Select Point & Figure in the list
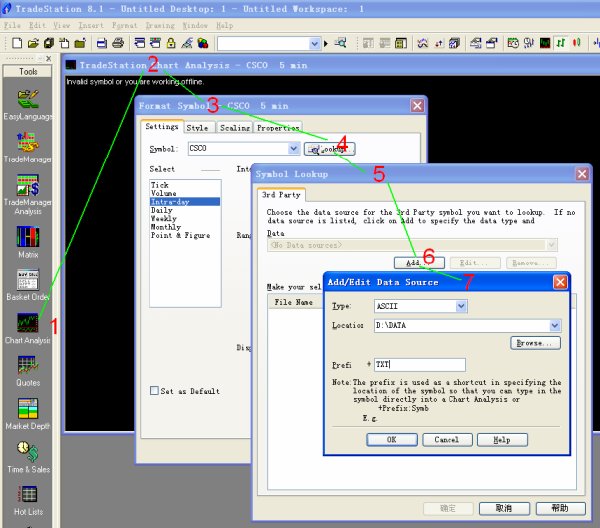The image size is (600, 528). click(185, 235)
